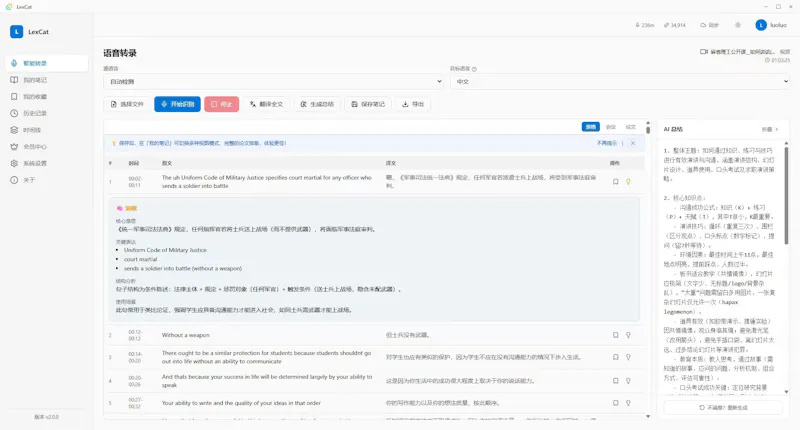This screenshot has width=800, height=430.
Task: Click the version v2.0.0 label
Action: pos(46,417)
